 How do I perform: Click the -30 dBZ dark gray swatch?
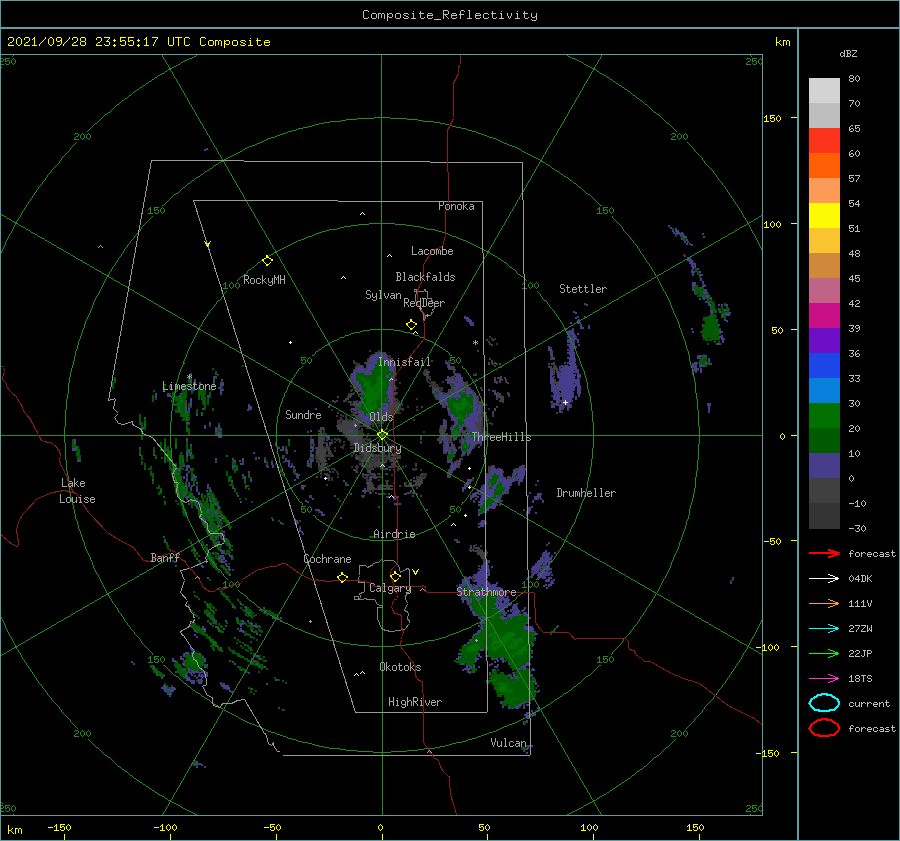coord(824,516)
